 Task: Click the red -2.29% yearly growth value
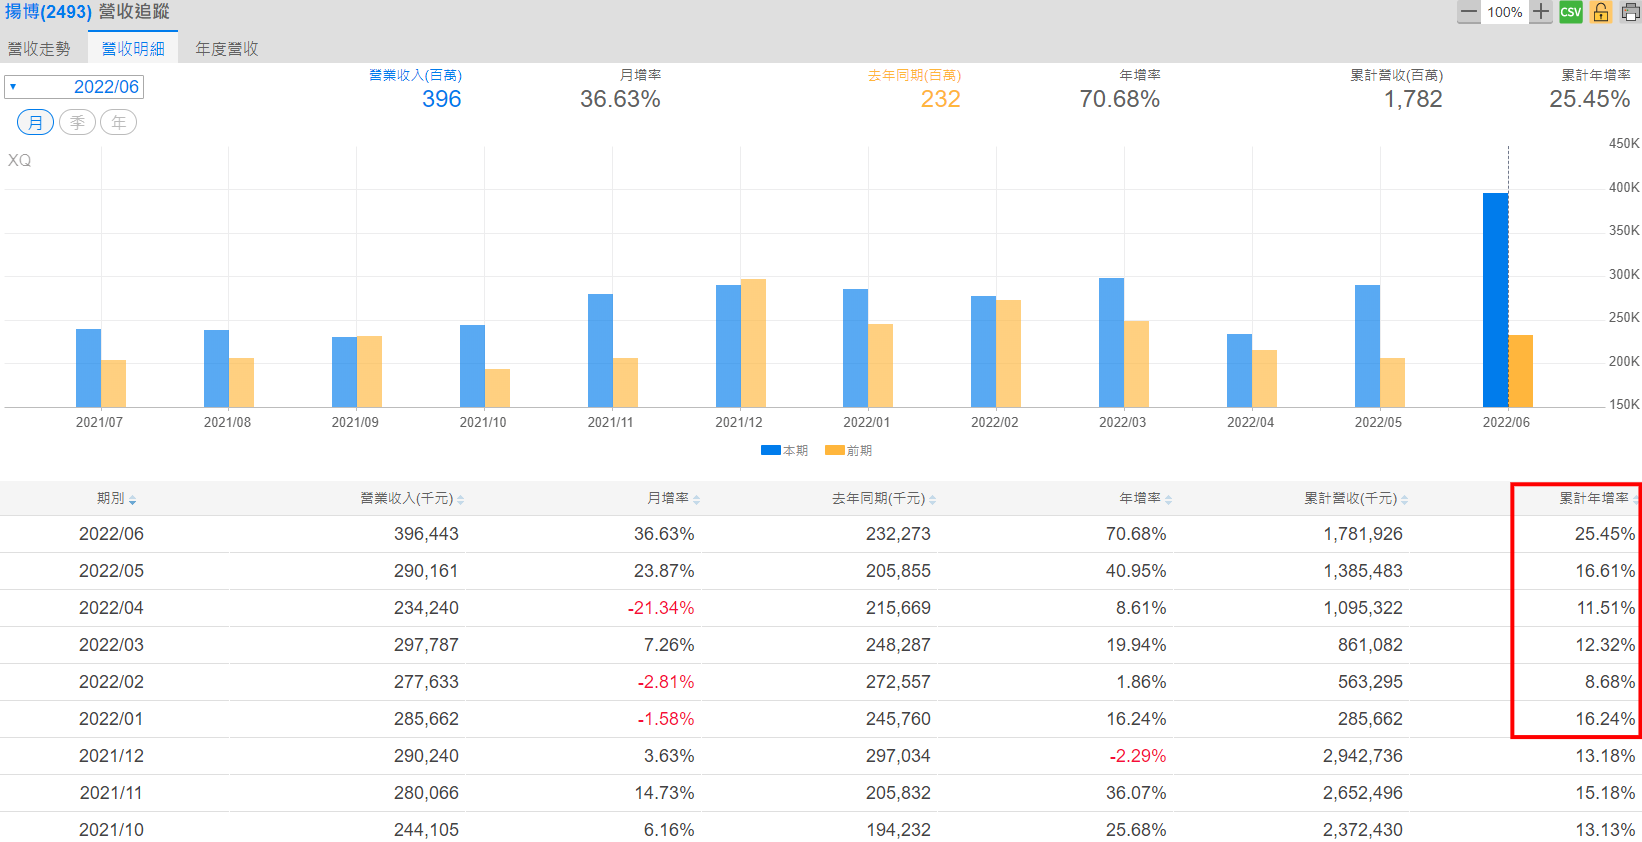(x=1138, y=756)
